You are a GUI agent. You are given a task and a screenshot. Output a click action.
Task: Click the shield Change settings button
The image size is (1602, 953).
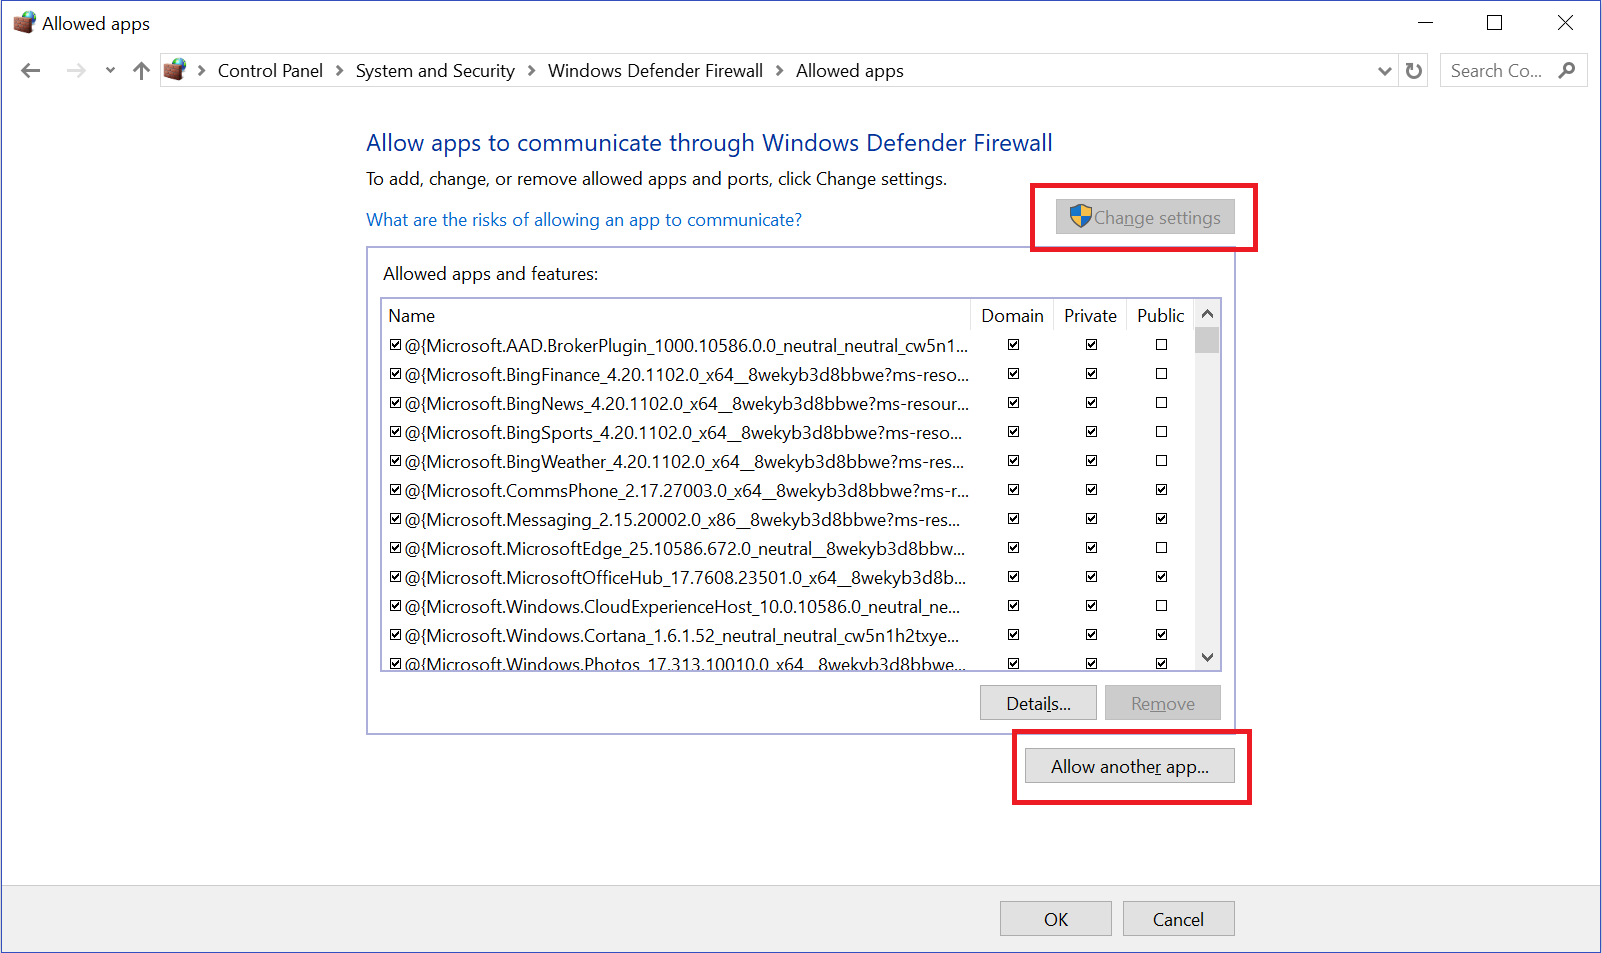pyautogui.click(x=1145, y=217)
